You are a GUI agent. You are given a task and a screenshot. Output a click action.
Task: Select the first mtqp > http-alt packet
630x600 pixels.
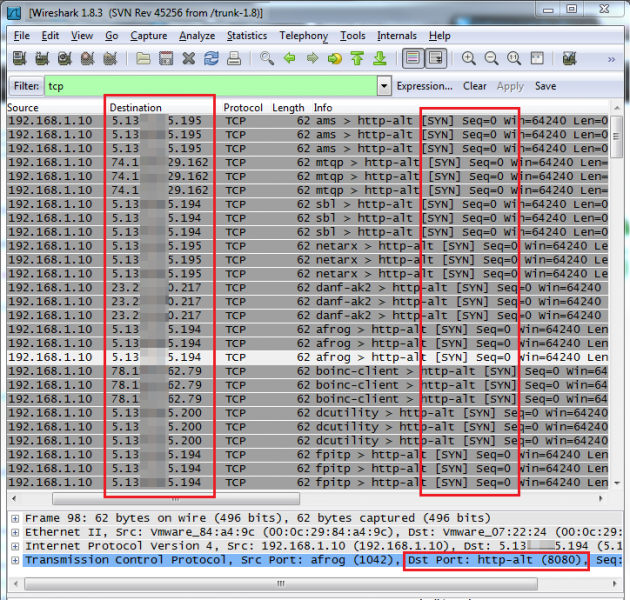(308, 162)
